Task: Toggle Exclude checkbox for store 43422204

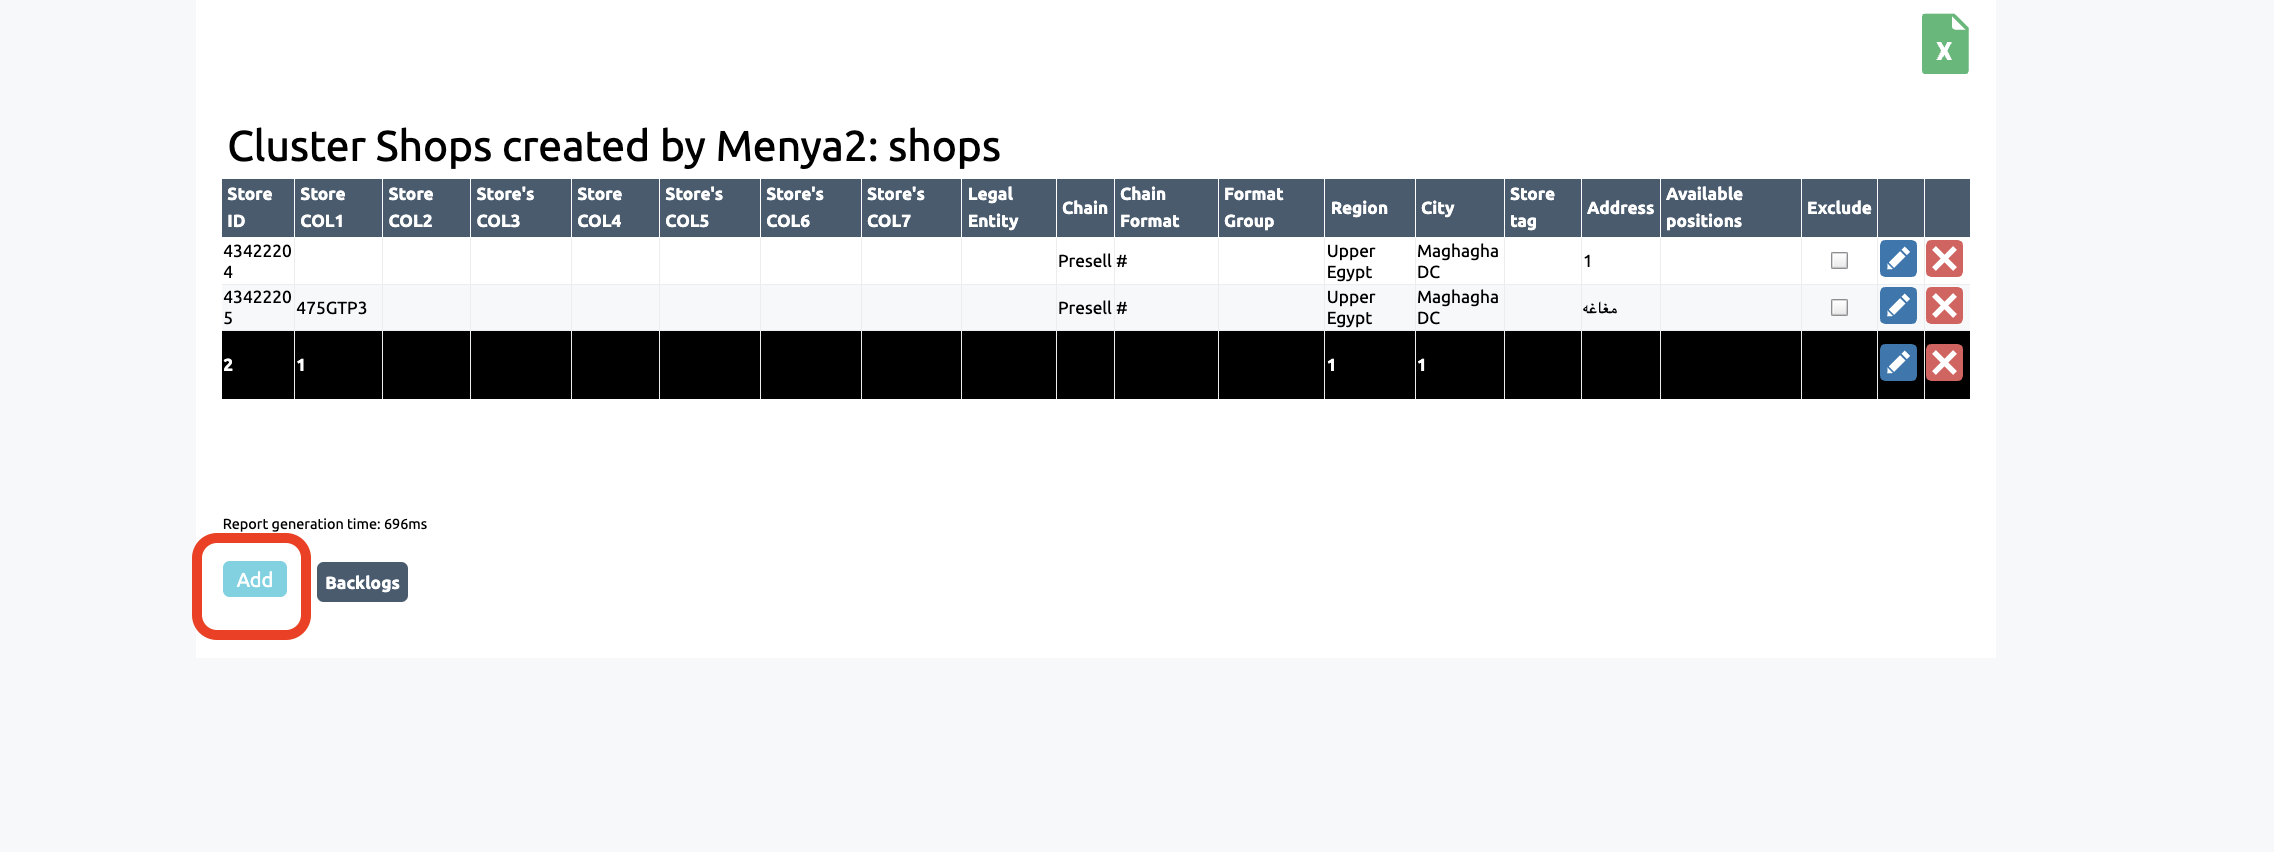Action: pyautogui.click(x=1838, y=260)
